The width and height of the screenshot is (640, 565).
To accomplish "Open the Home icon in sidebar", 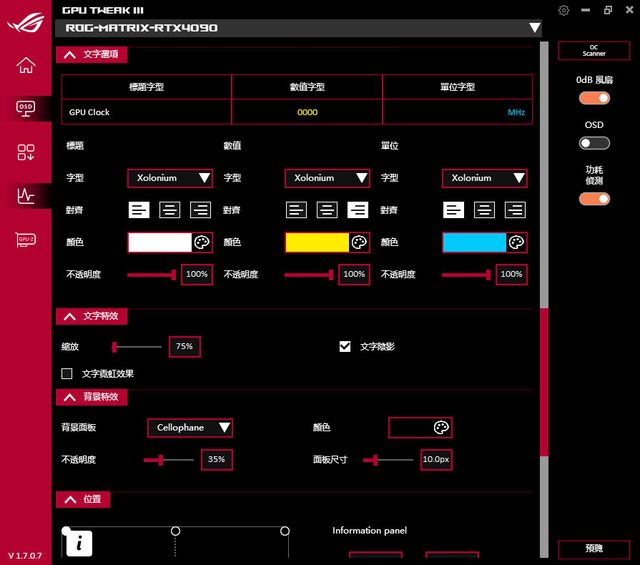I will pyautogui.click(x=26, y=66).
